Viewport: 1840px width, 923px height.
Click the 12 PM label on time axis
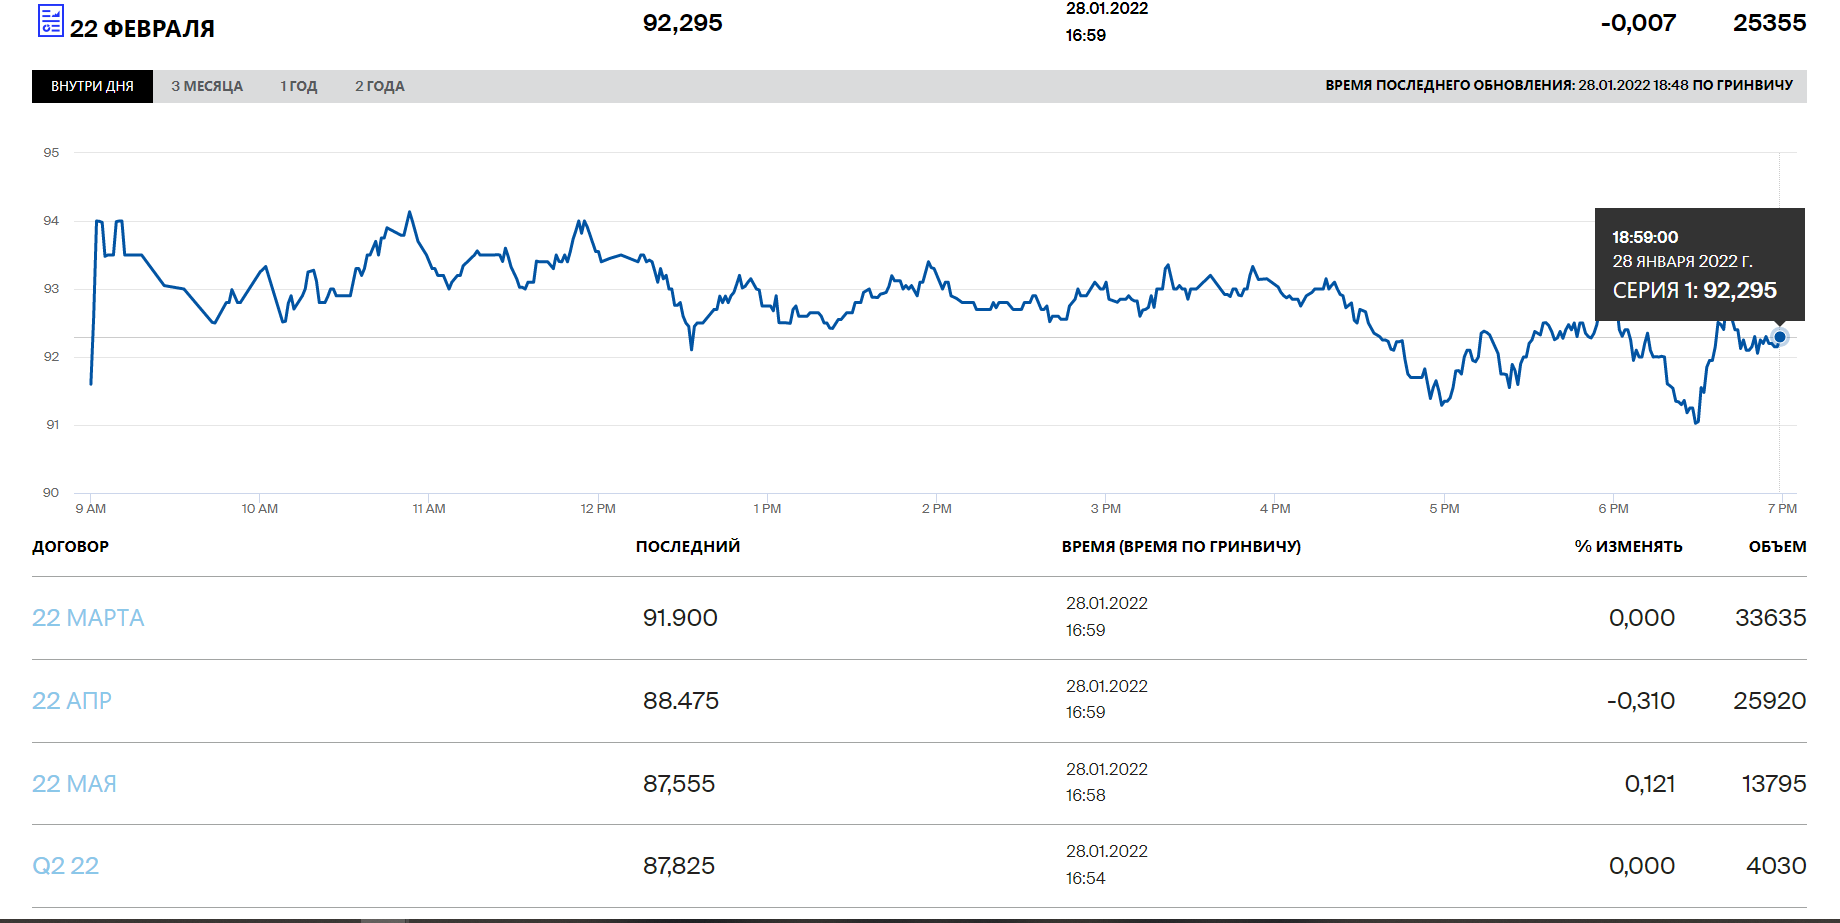click(x=598, y=509)
